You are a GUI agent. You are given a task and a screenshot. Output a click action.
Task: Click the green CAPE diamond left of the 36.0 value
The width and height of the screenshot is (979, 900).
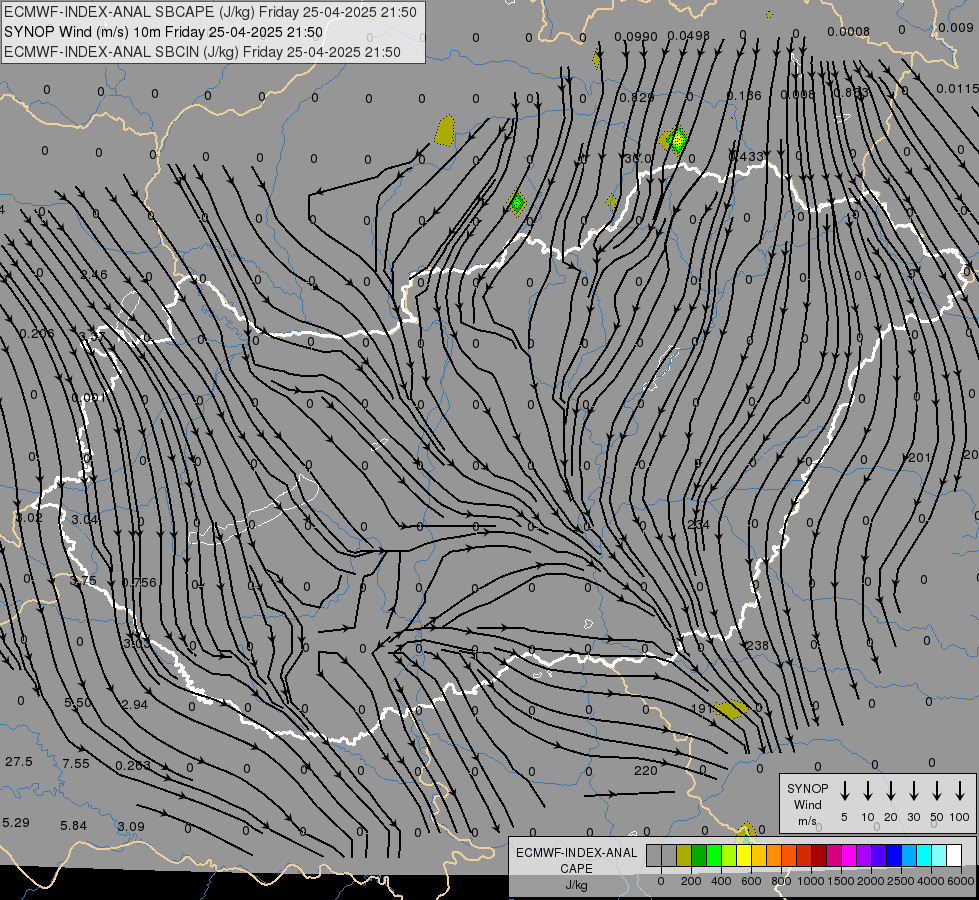pos(517,202)
